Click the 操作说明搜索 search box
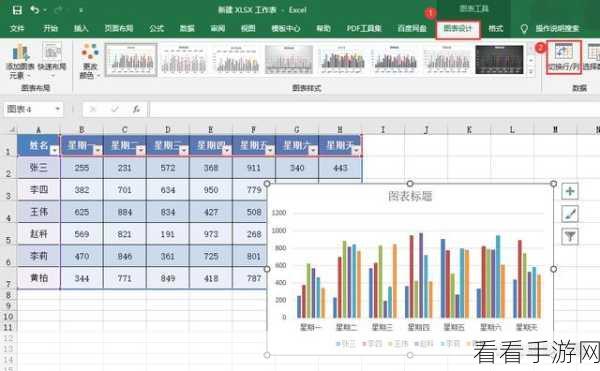The width and height of the screenshot is (600, 371). coord(557,28)
